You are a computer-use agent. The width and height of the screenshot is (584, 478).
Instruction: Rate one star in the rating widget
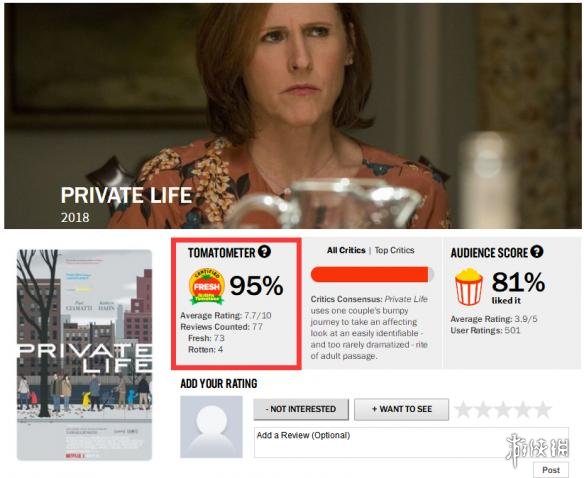tap(463, 409)
